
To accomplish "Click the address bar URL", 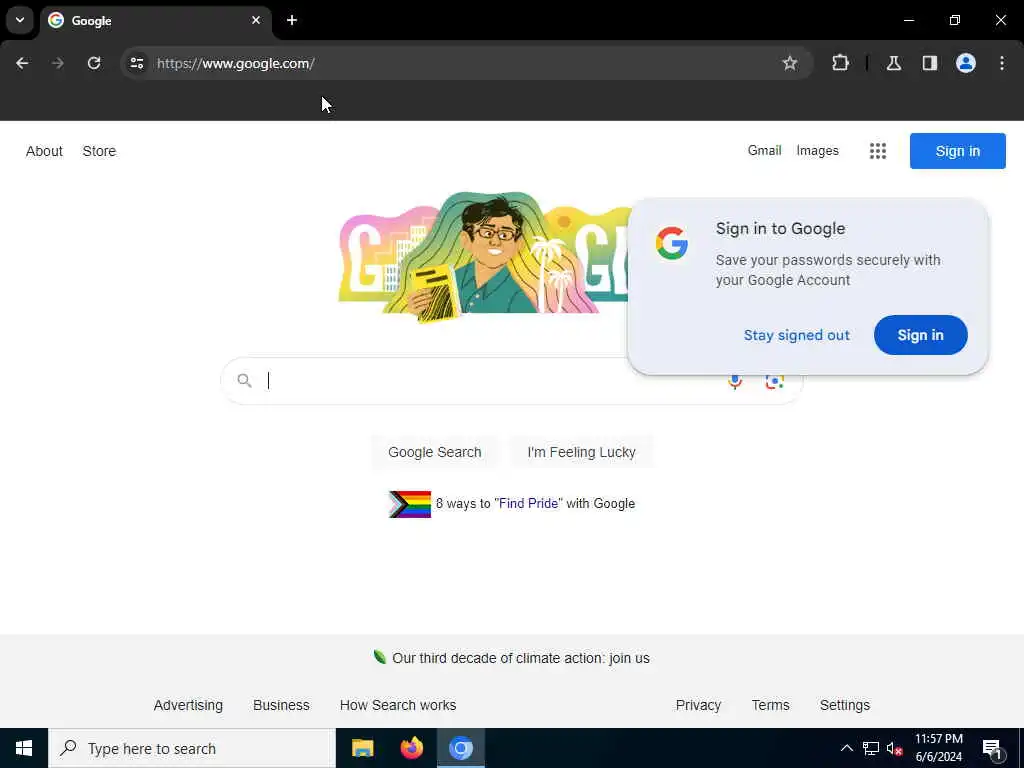I will pyautogui.click(x=236, y=63).
